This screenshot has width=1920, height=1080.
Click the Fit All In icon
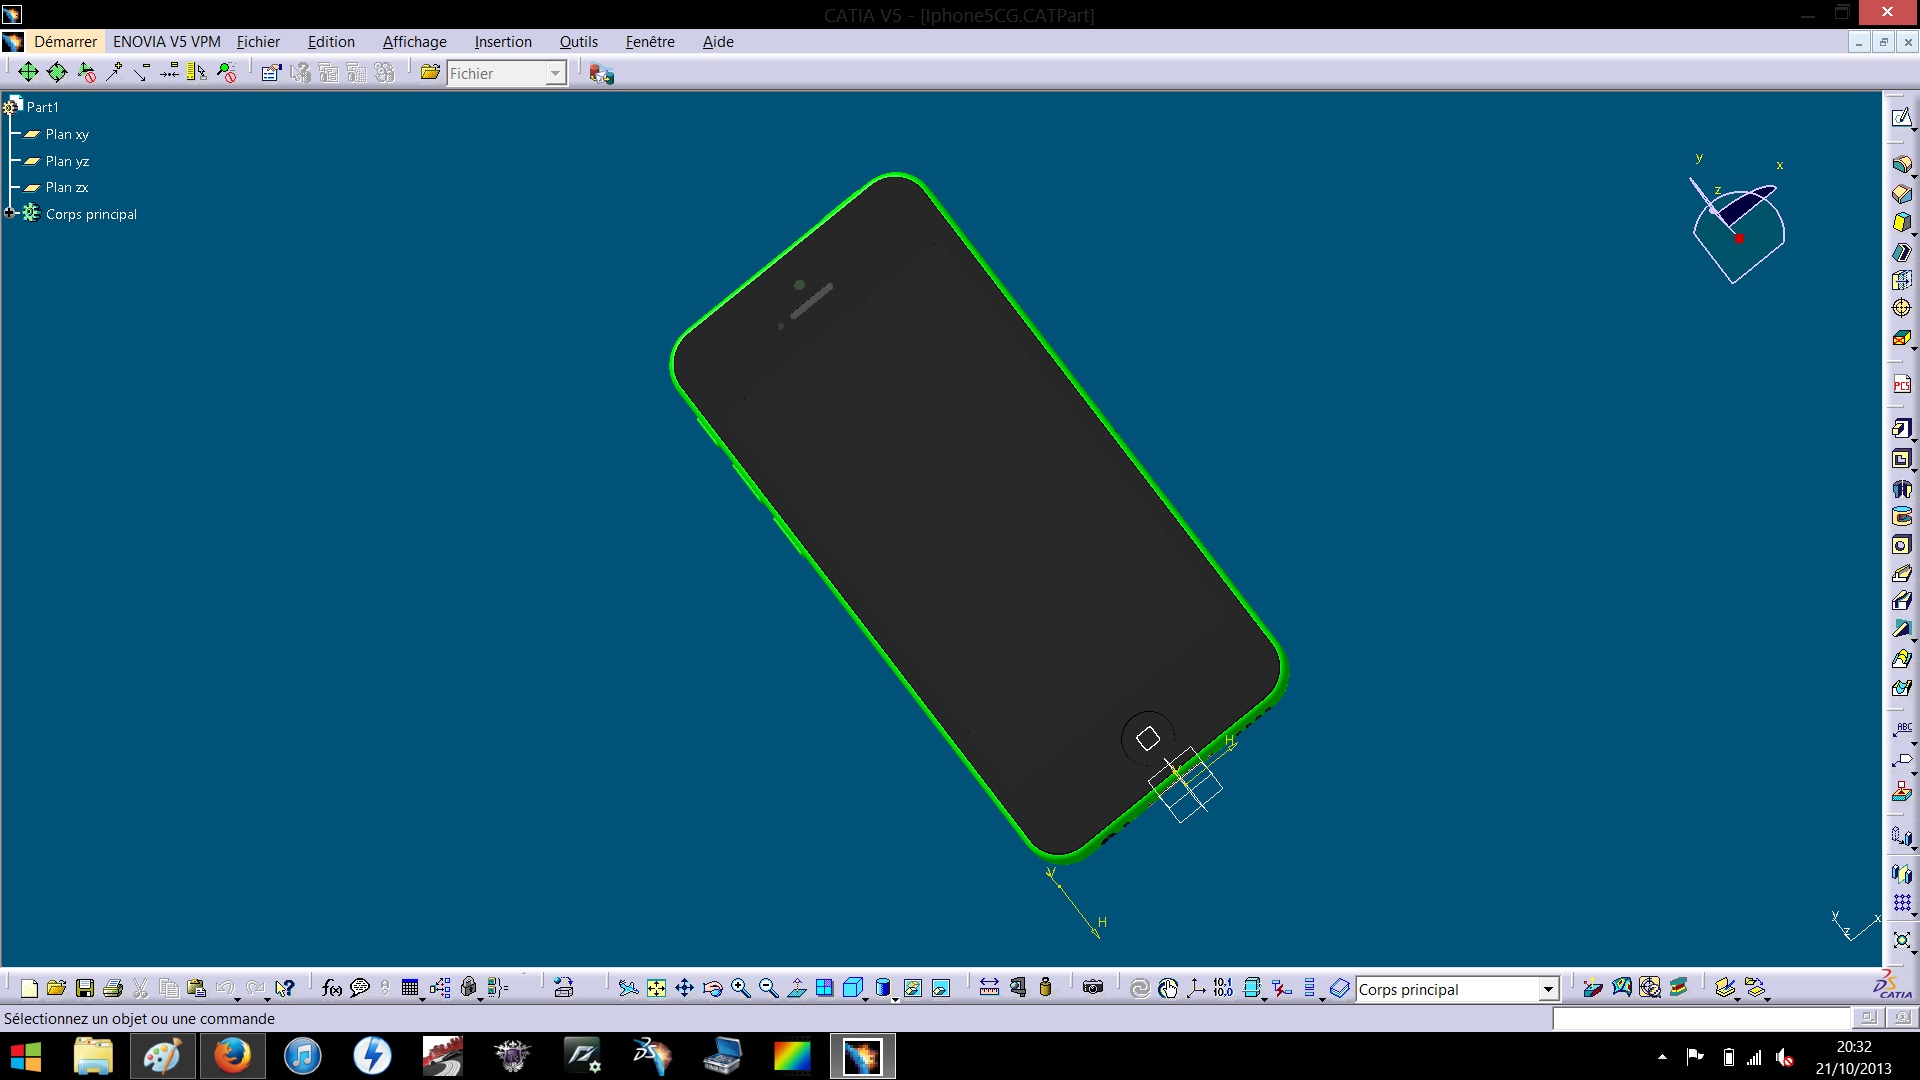[656, 989]
